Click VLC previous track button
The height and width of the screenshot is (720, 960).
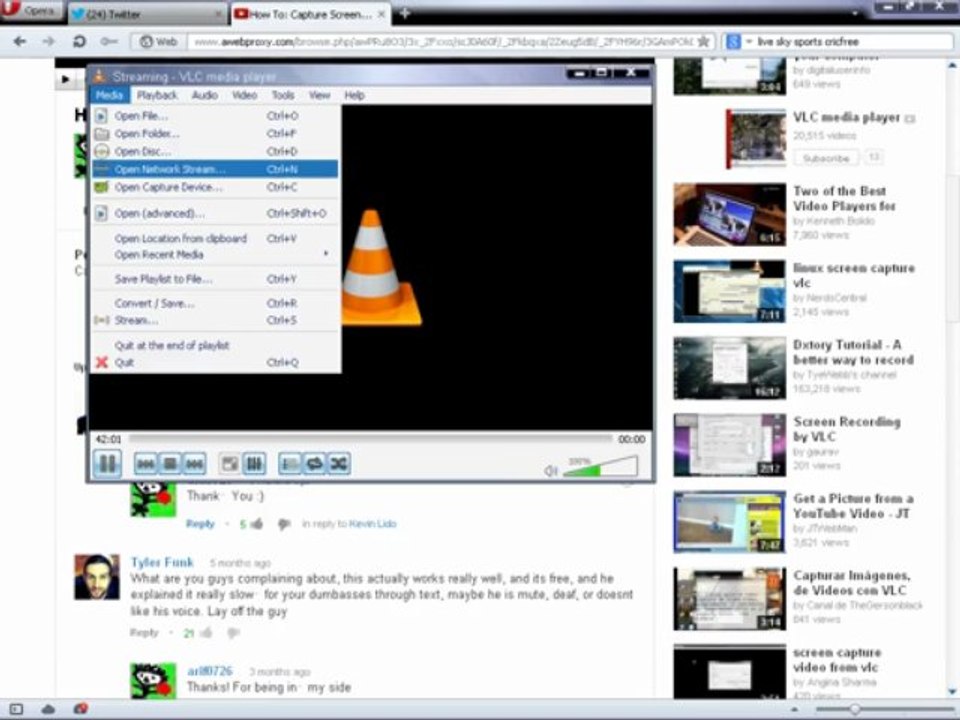click(x=146, y=464)
